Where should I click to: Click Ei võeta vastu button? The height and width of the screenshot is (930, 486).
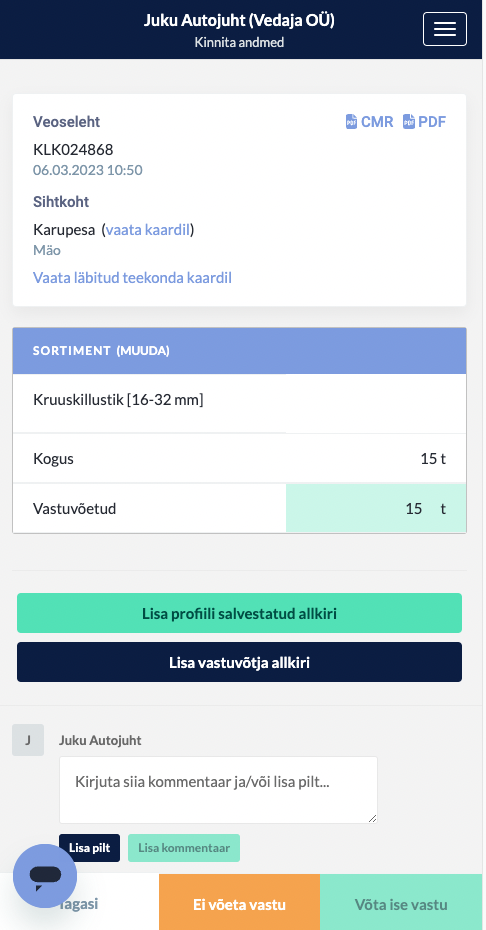[239, 904]
